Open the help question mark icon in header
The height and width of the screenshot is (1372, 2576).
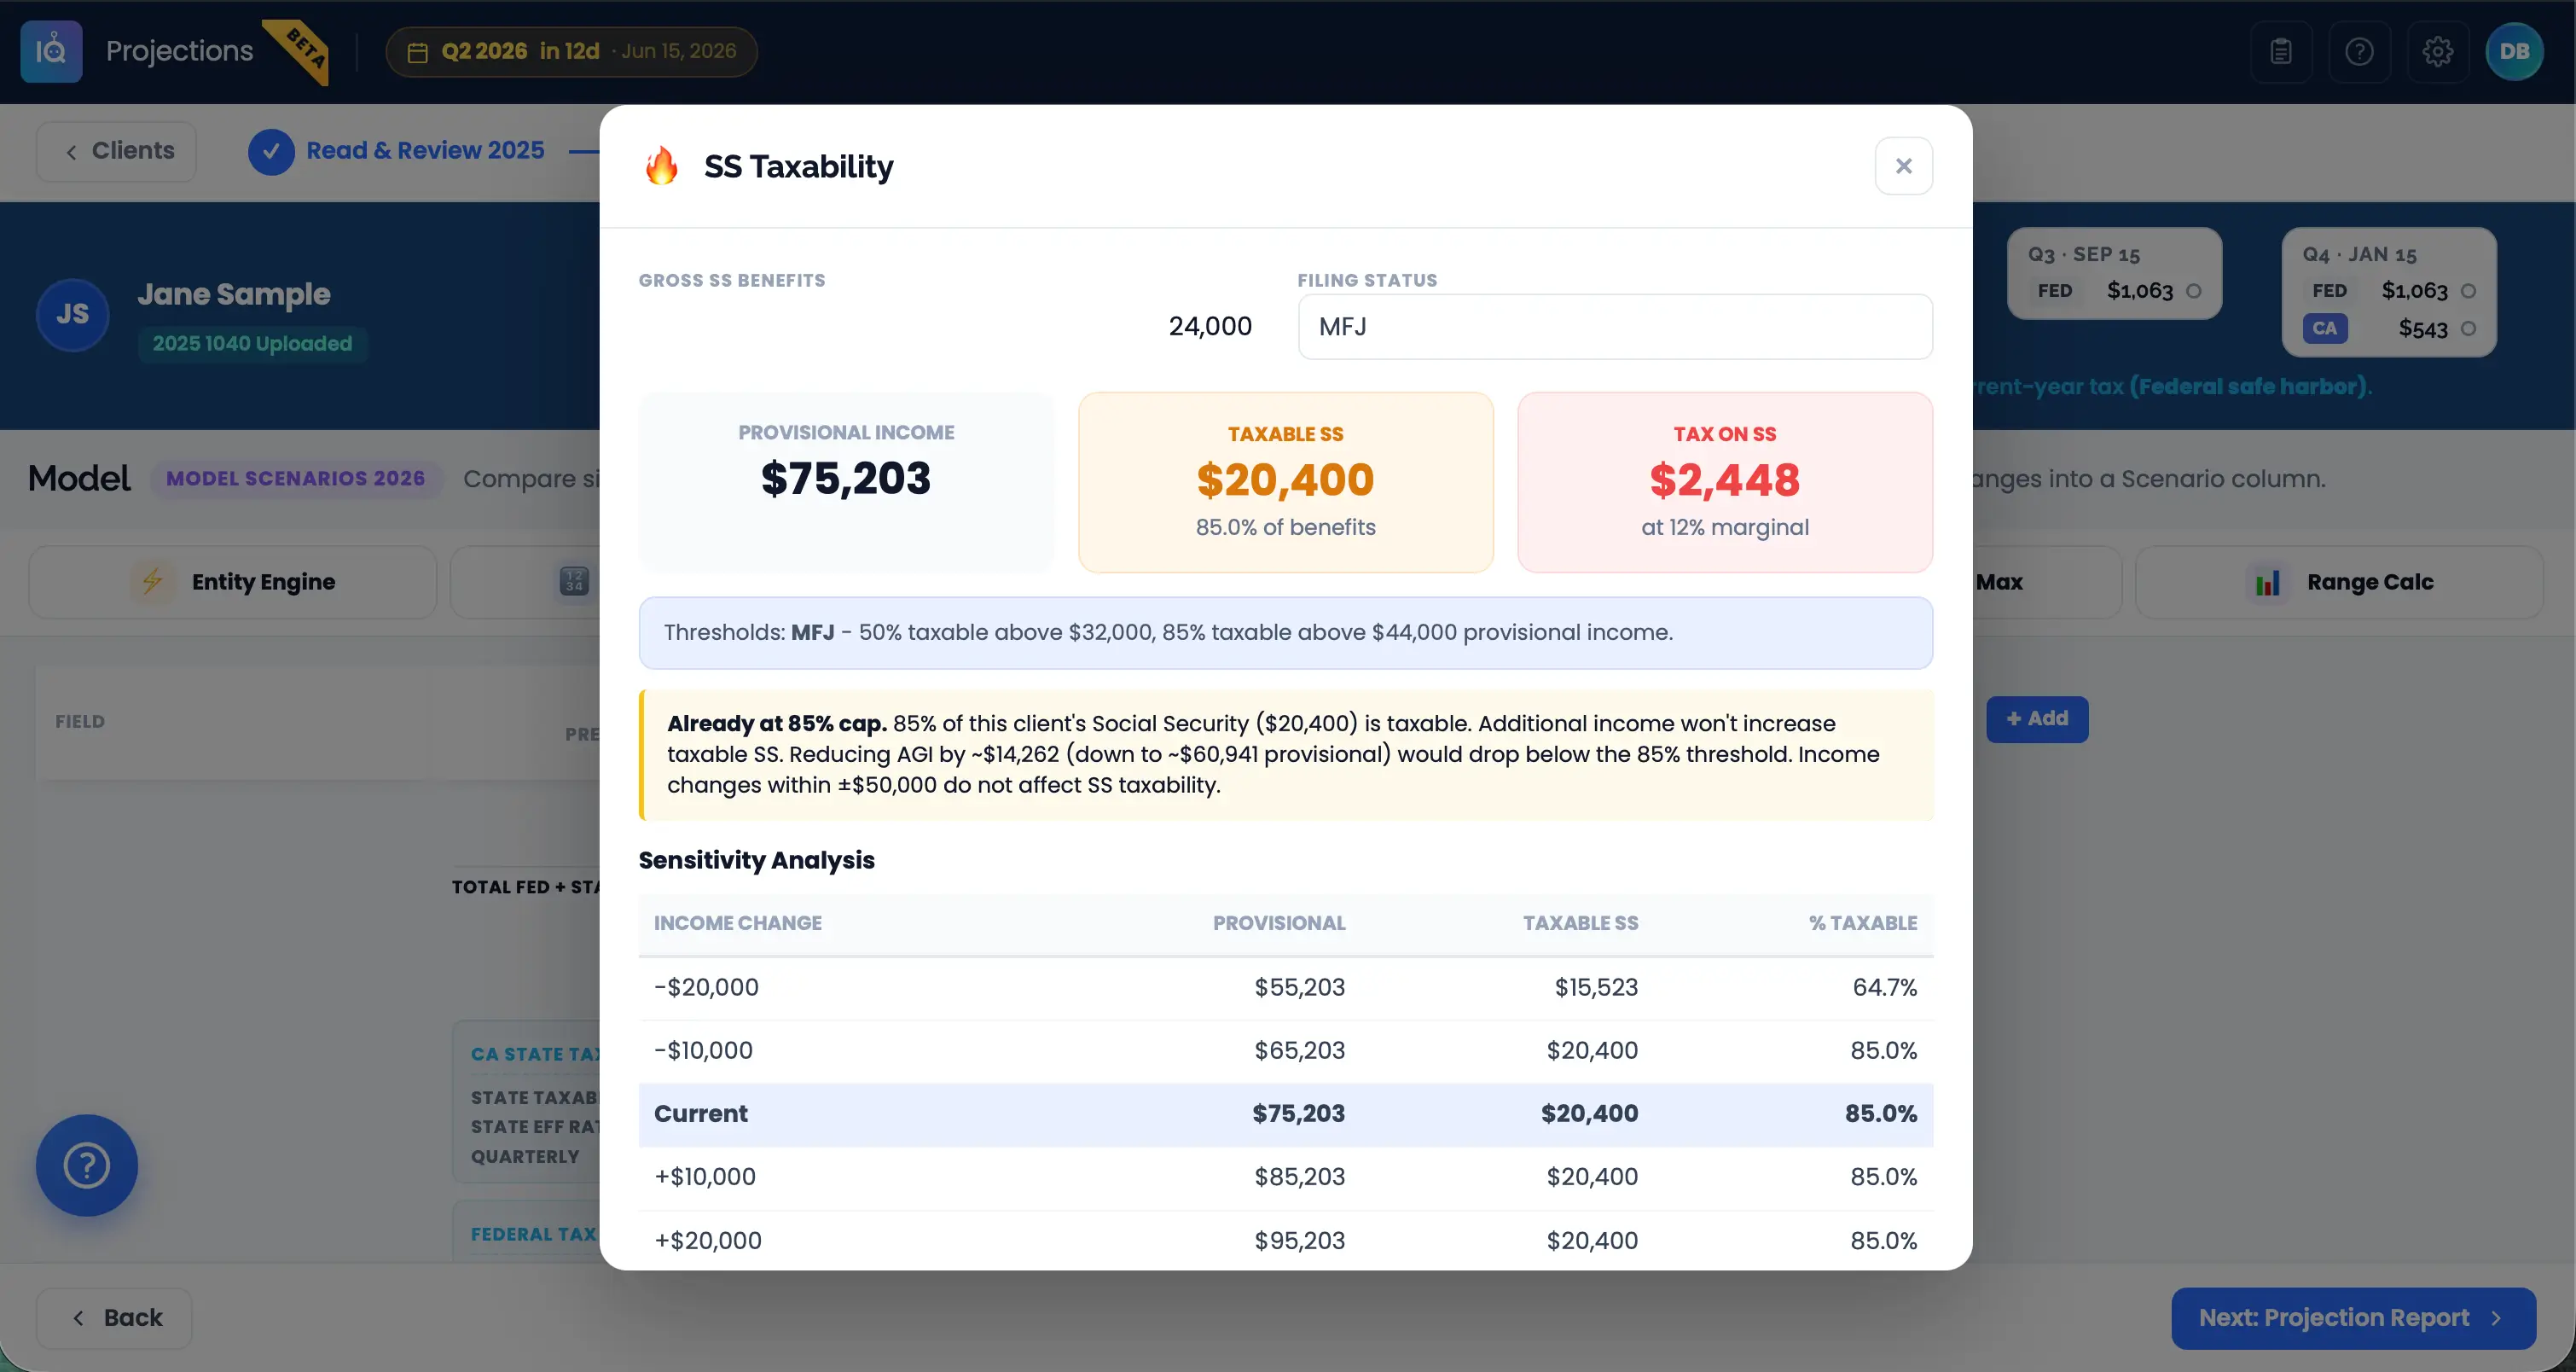click(2359, 51)
